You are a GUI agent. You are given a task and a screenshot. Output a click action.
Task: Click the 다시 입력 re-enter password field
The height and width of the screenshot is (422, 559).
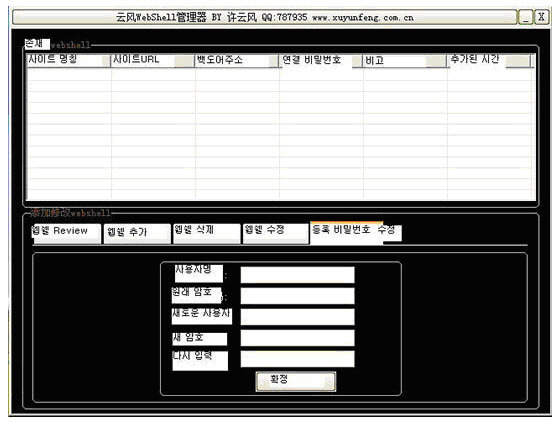point(297,359)
